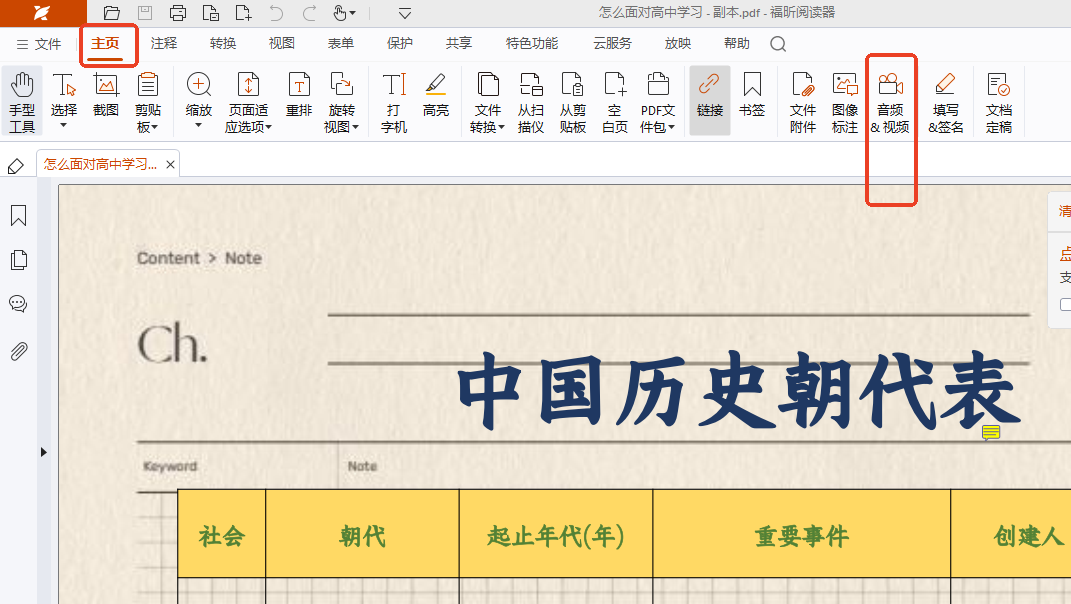
Task: Show the comments panel in left sidebar
Action: coord(18,304)
